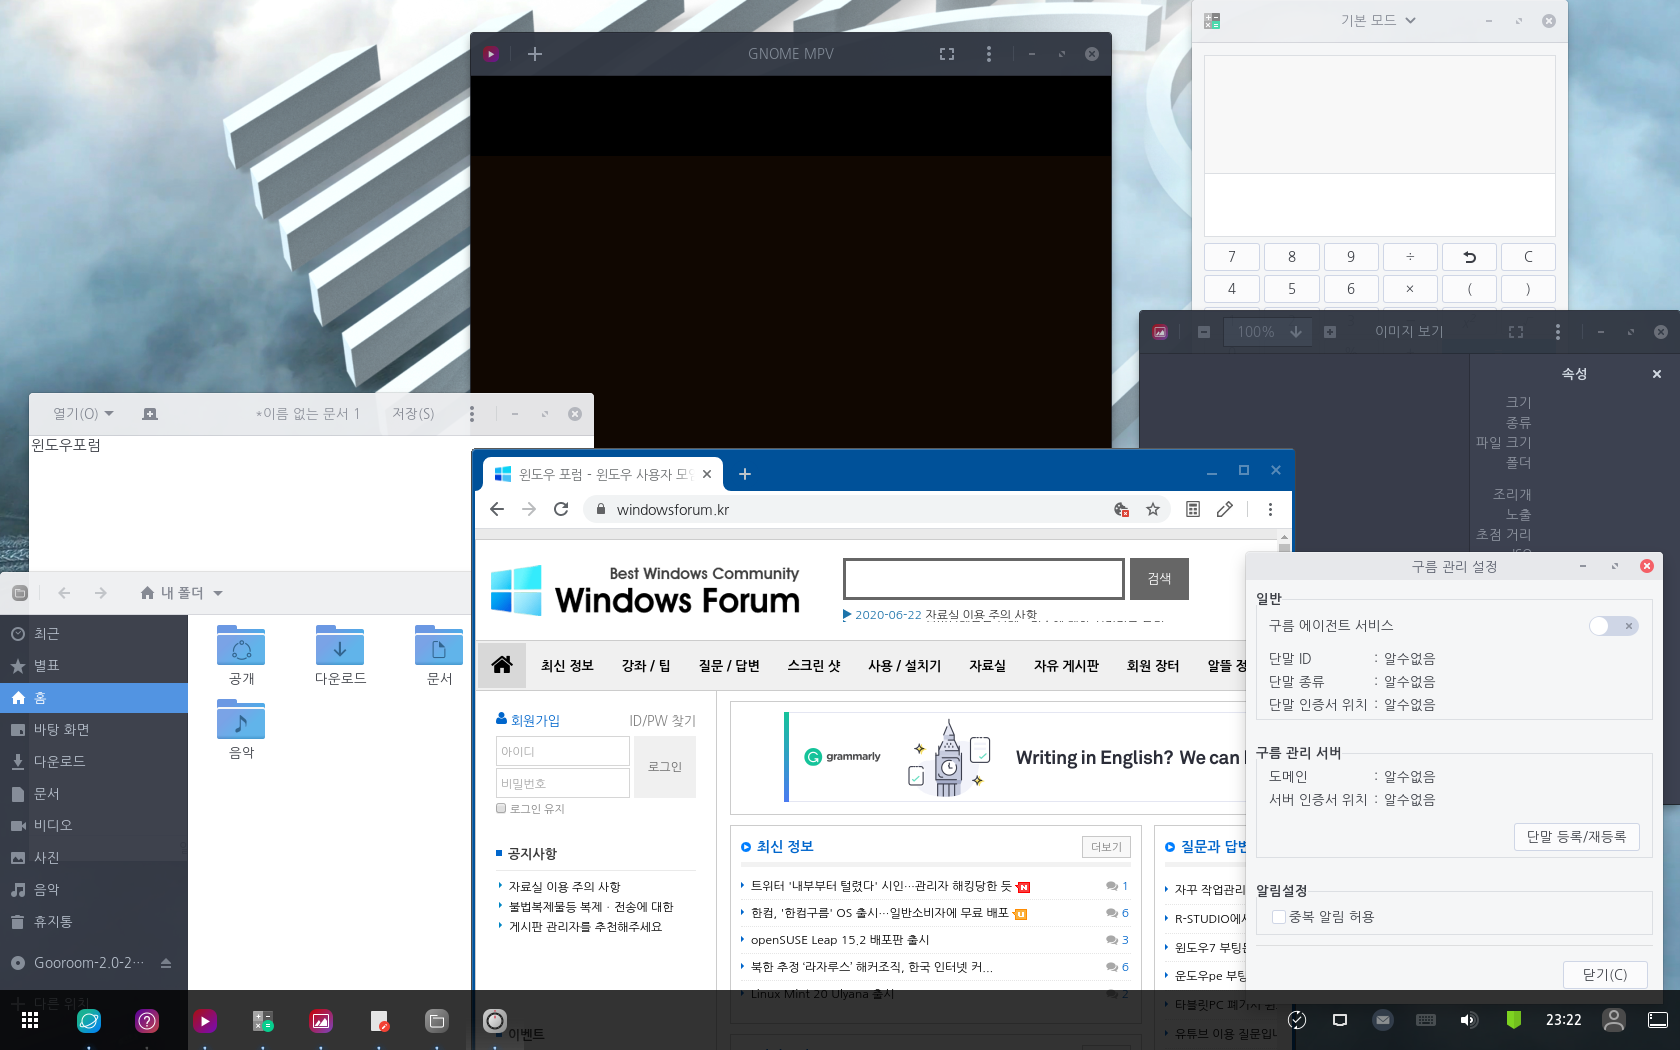Click the 단말 등록/재등록 button
1680x1050 pixels.
[x=1576, y=837]
